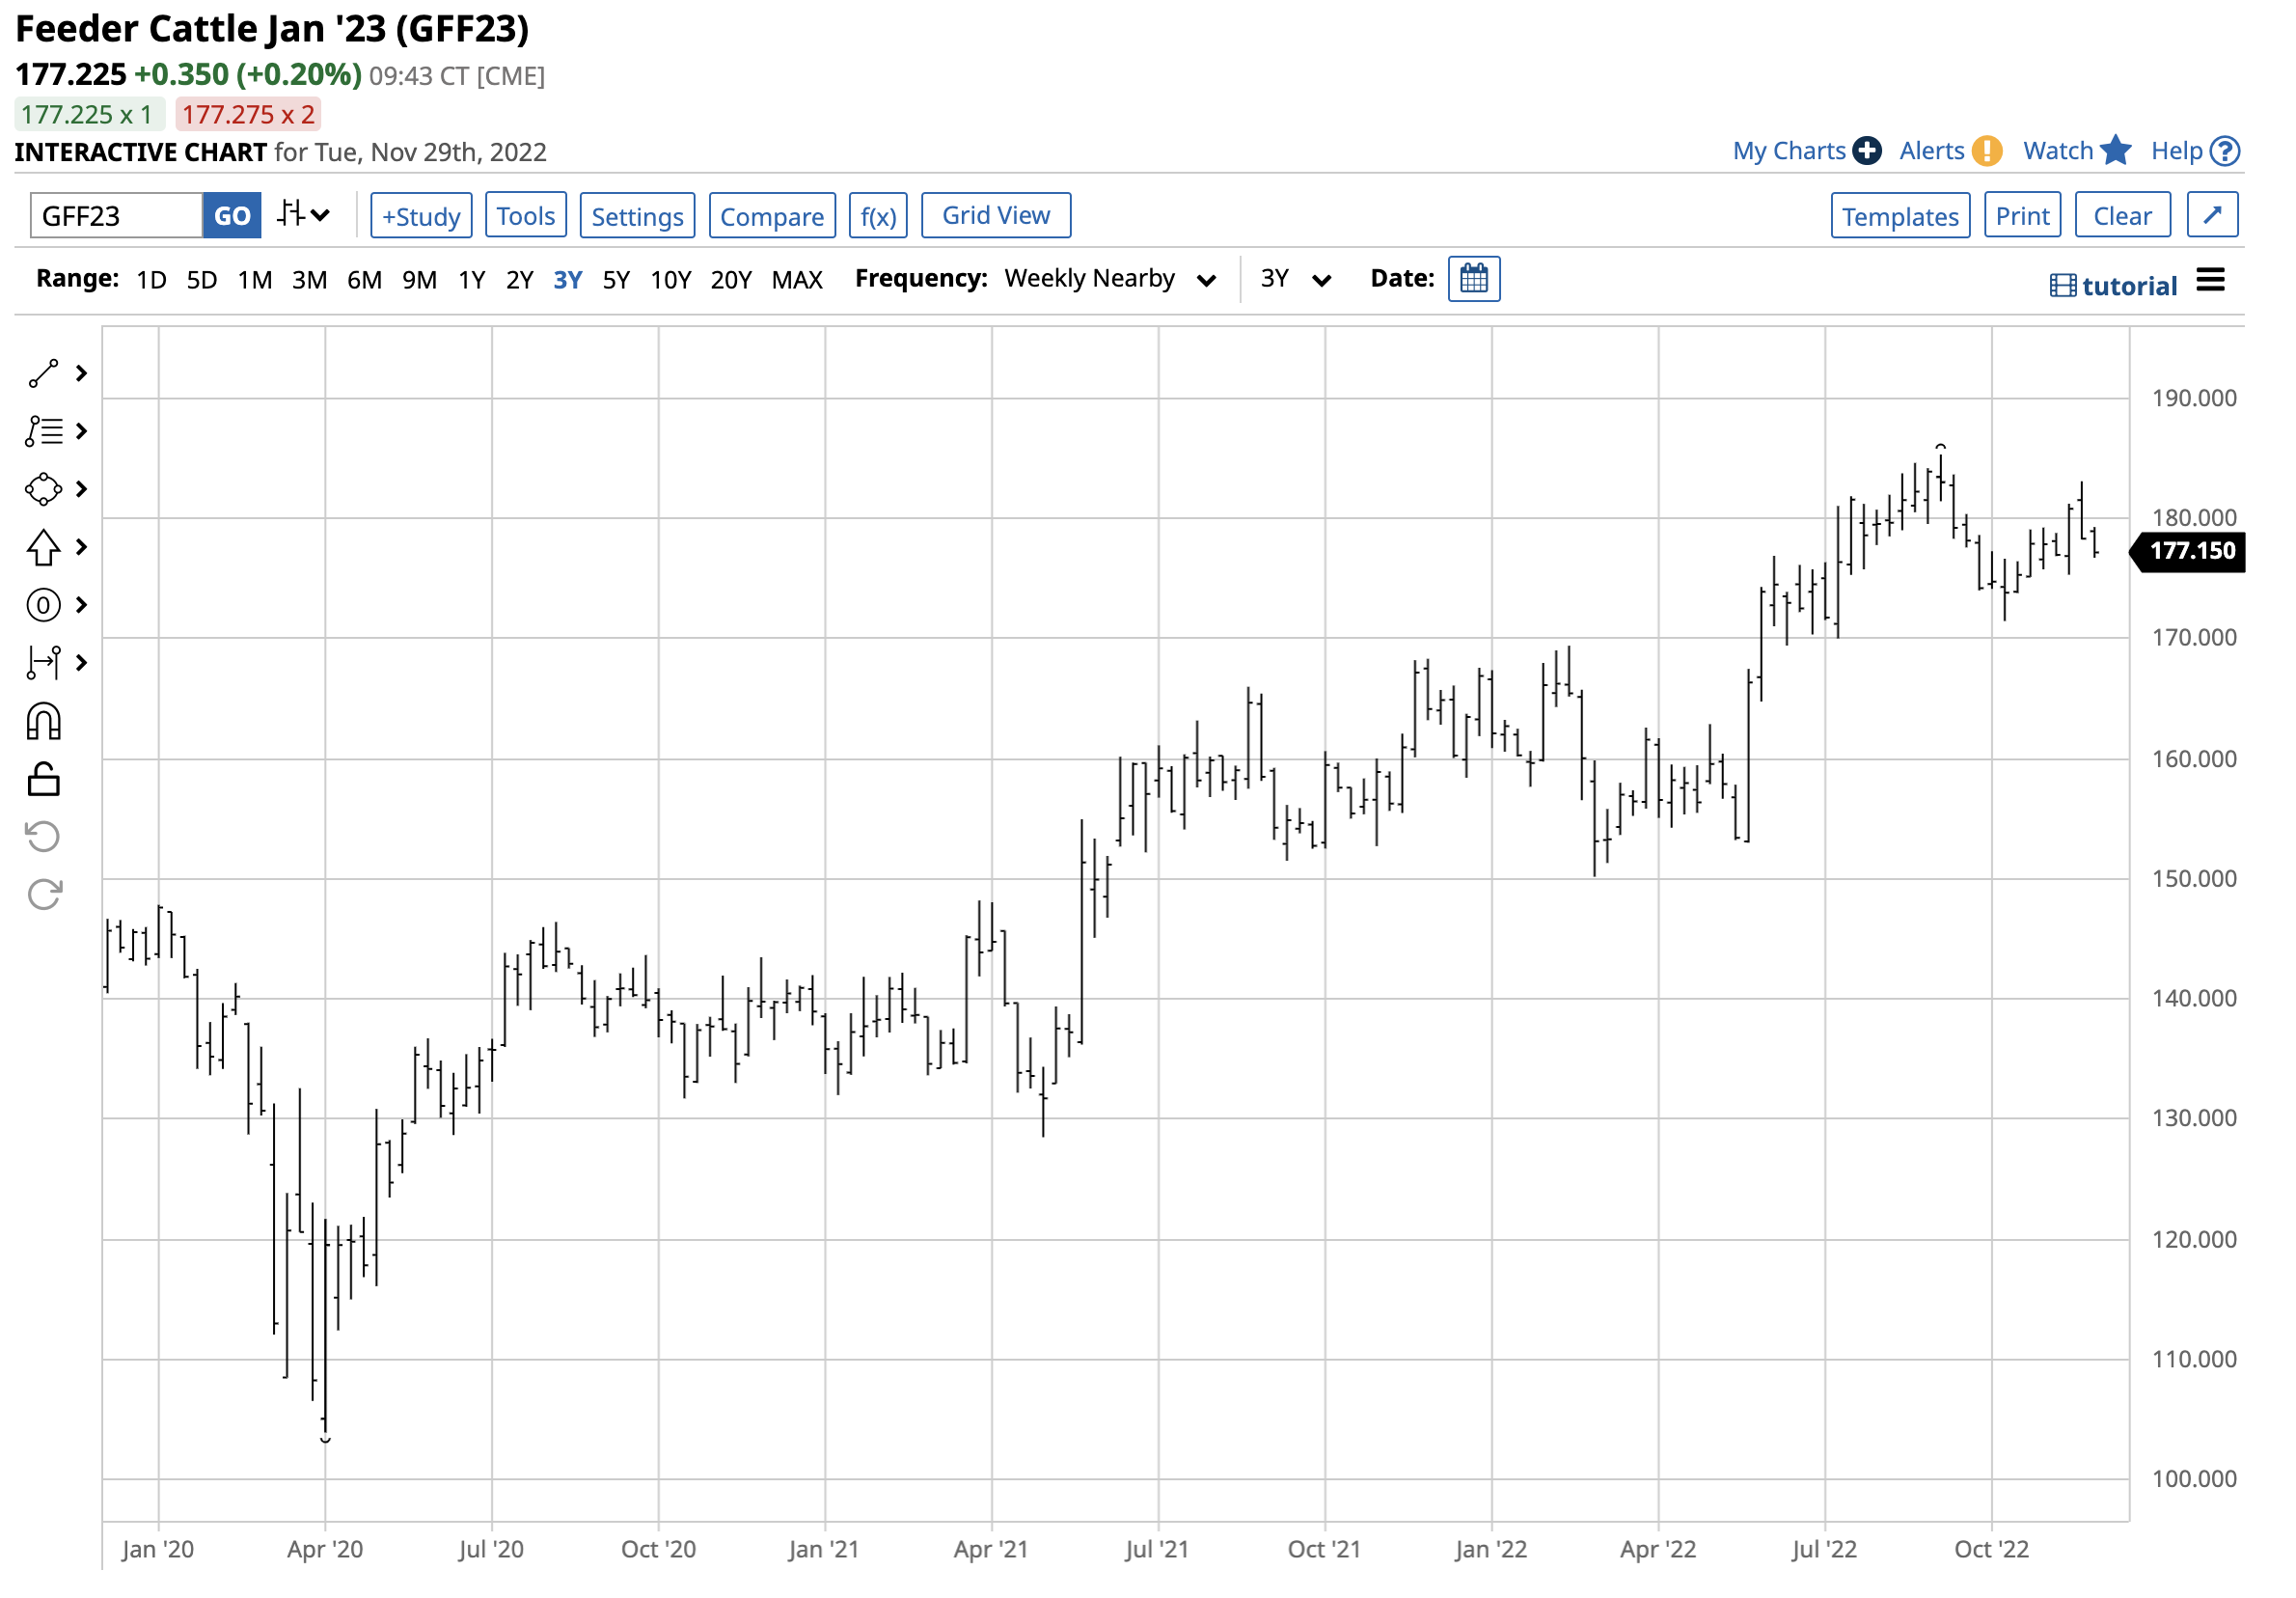Select the polygon shapes tool icon

point(43,489)
